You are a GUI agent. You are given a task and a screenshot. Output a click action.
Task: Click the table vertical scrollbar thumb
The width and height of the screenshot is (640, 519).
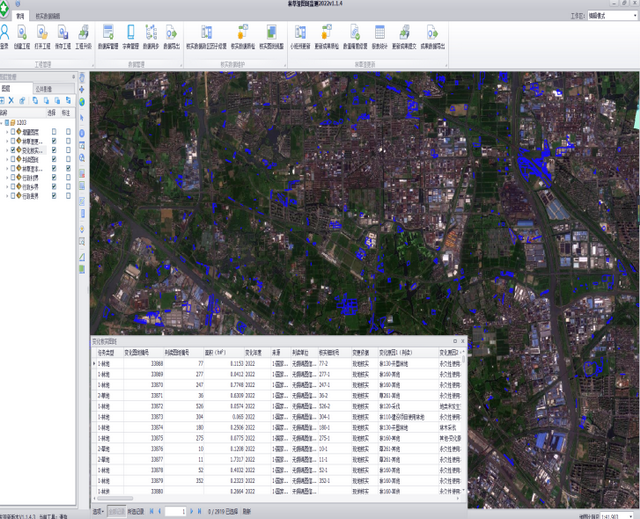tap(463, 360)
